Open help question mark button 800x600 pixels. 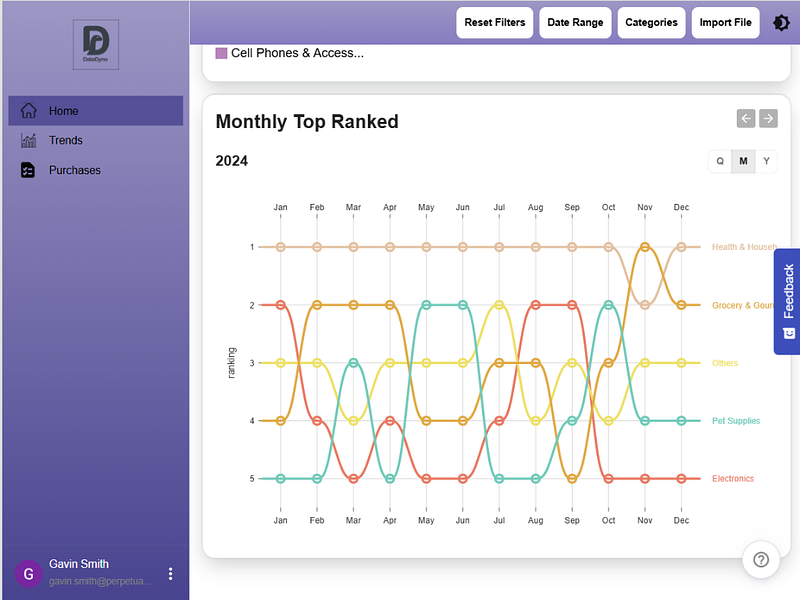pyautogui.click(x=761, y=560)
